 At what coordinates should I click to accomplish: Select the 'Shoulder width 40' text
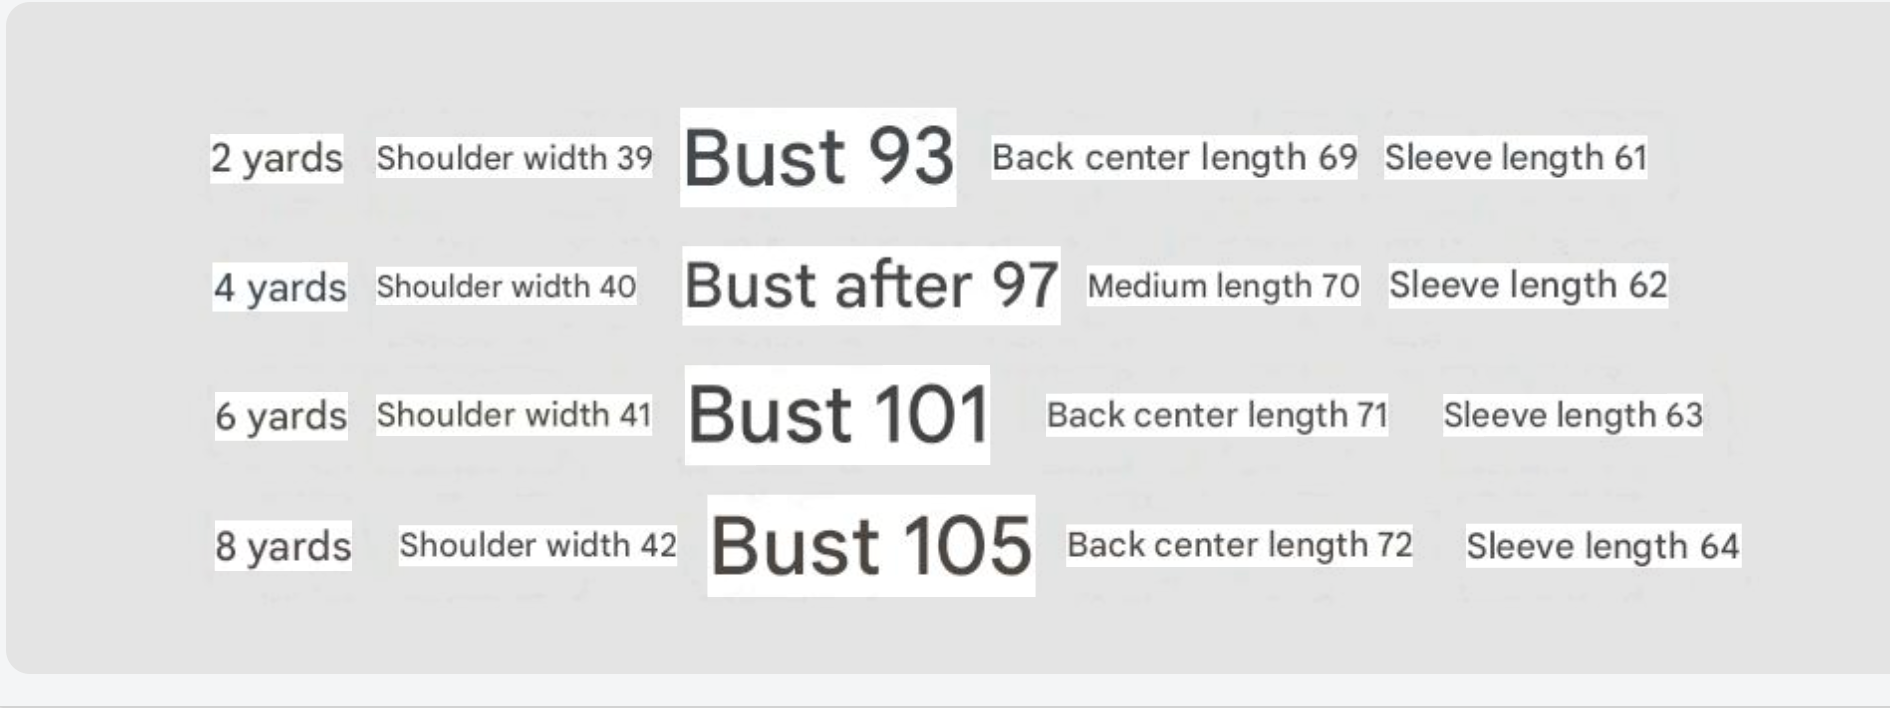click(506, 286)
